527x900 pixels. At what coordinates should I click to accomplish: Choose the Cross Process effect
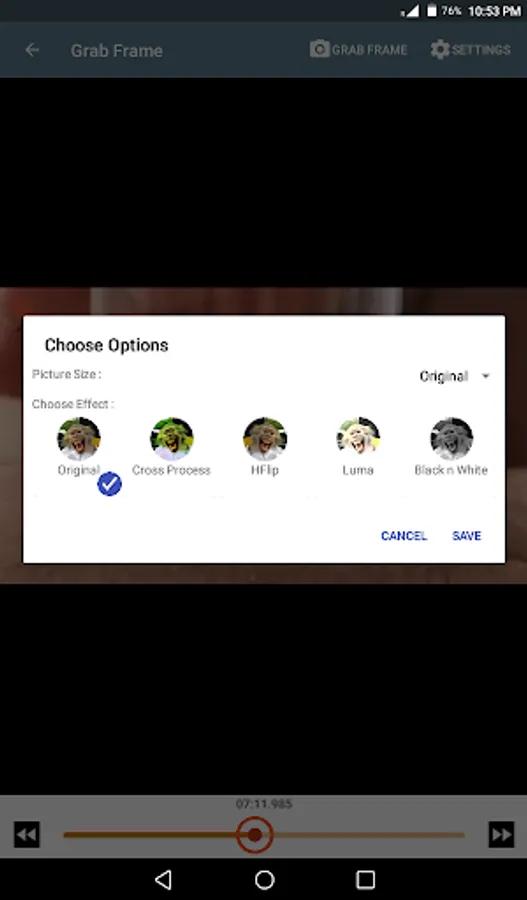click(172, 439)
